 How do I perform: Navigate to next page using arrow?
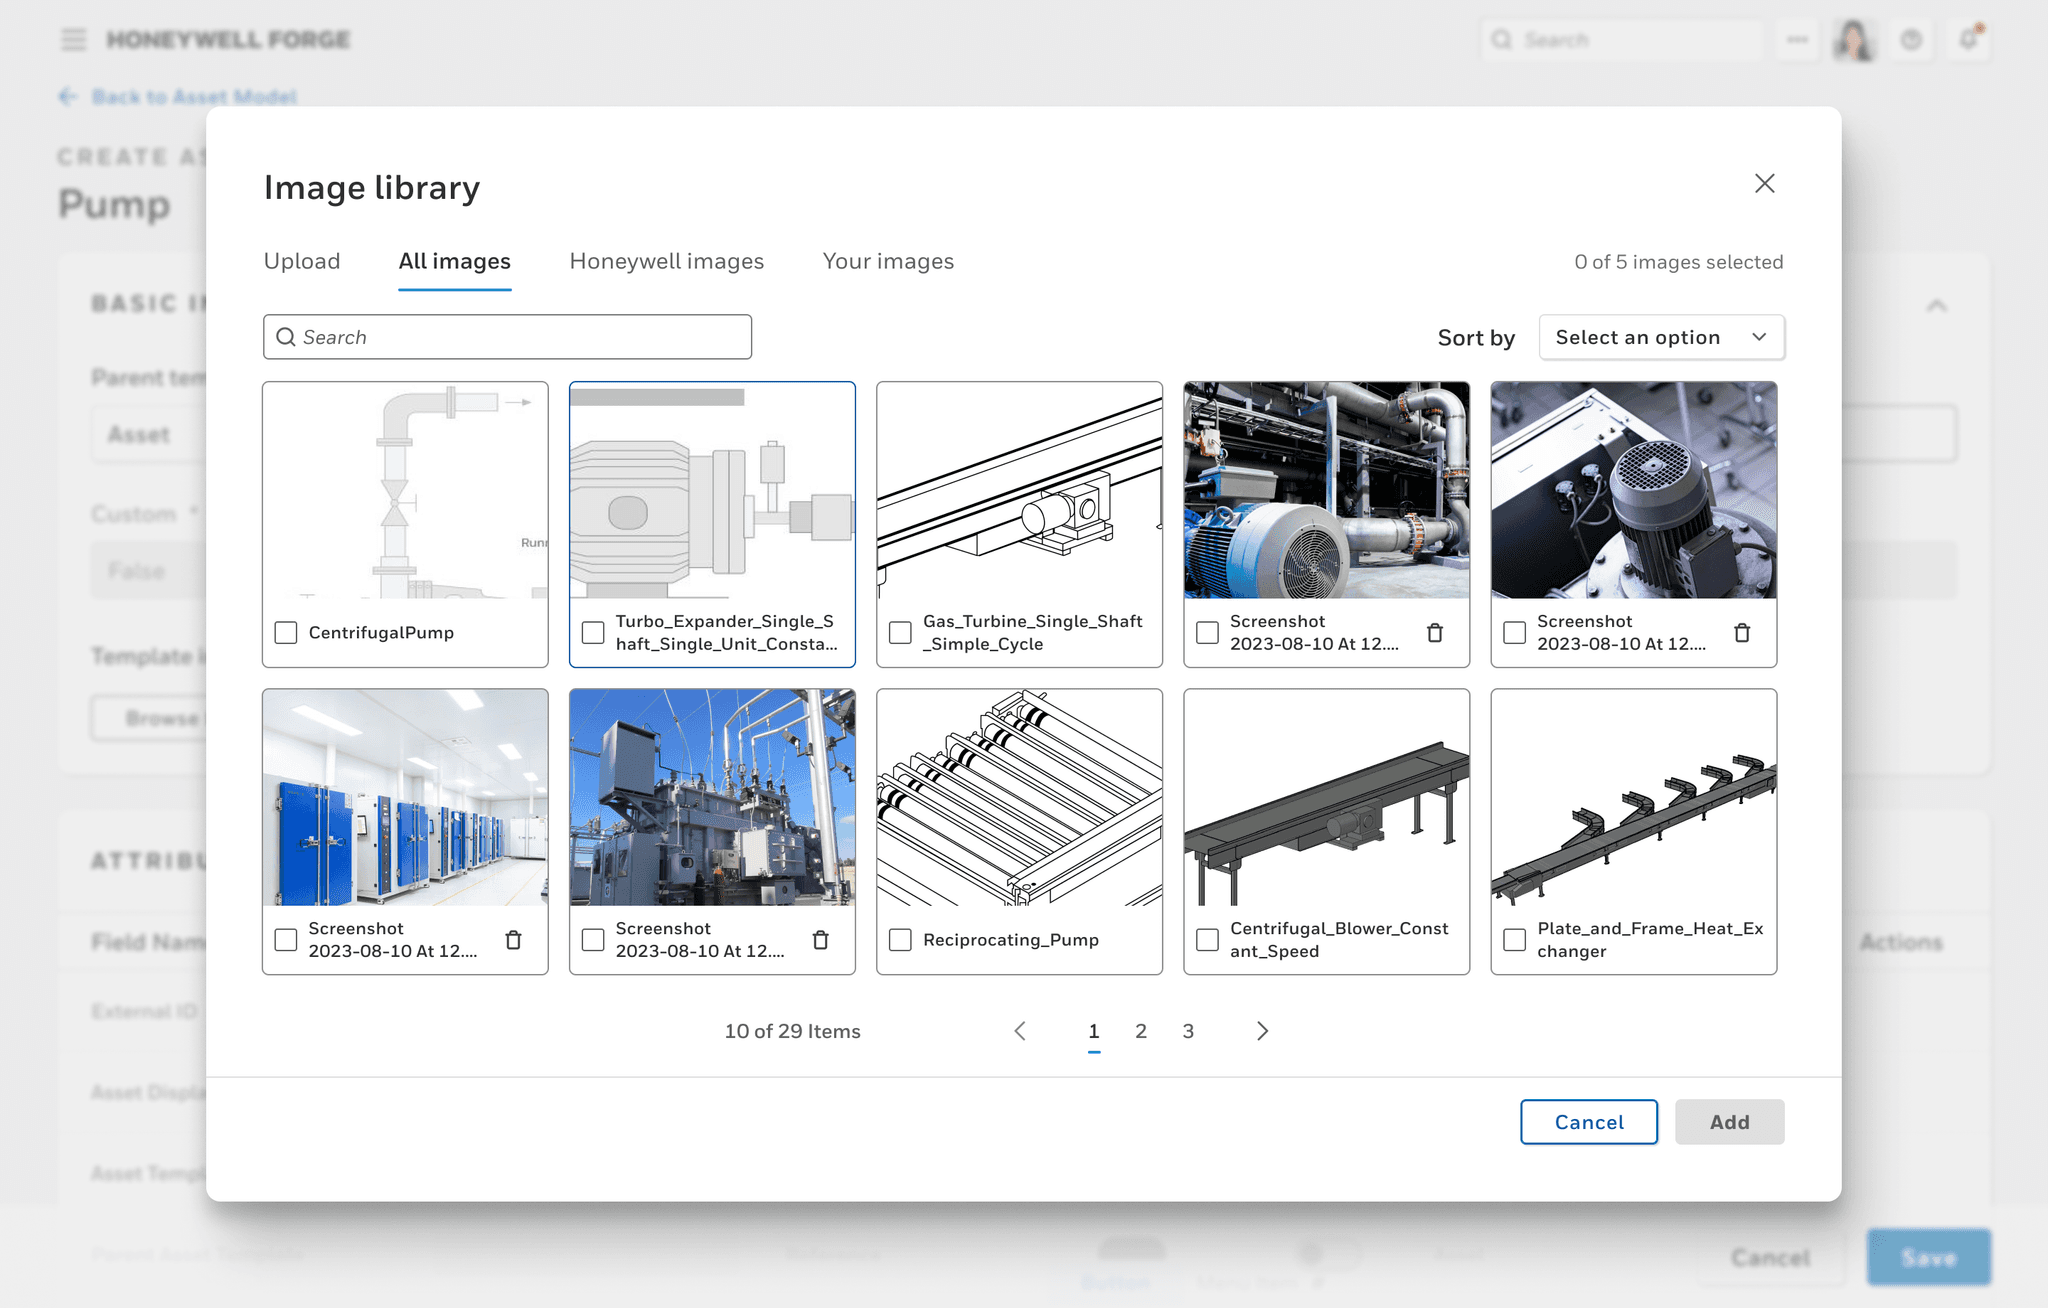1260,1030
